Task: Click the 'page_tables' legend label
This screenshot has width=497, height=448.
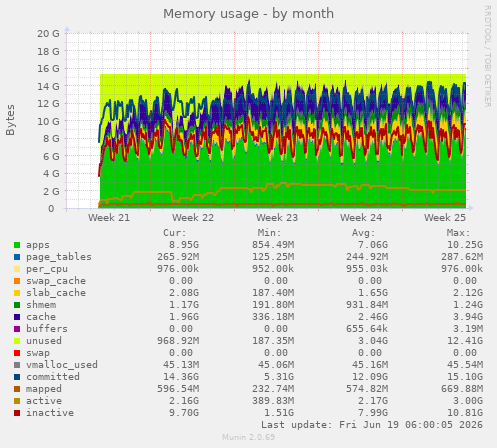Action: 59,257
